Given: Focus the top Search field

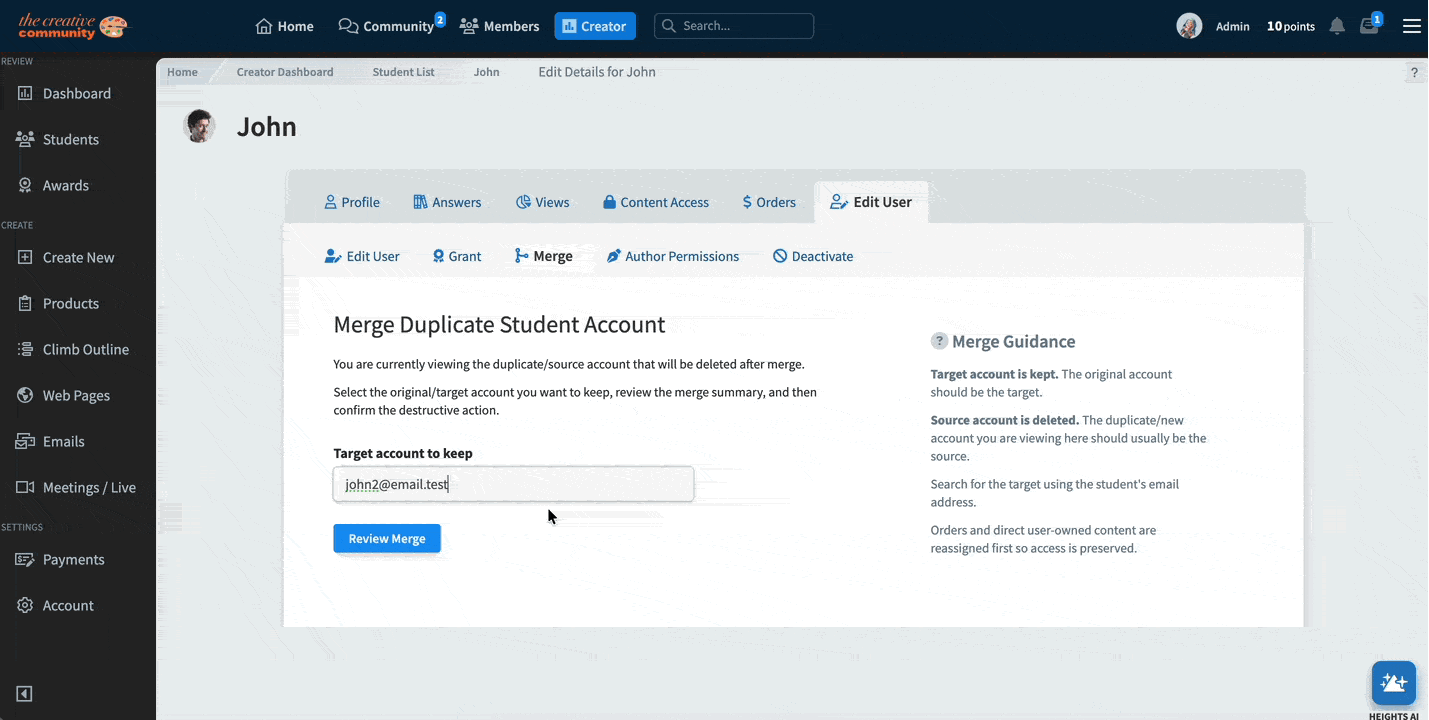Looking at the screenshot, I should pyautogui.click(x=734, y=26).
